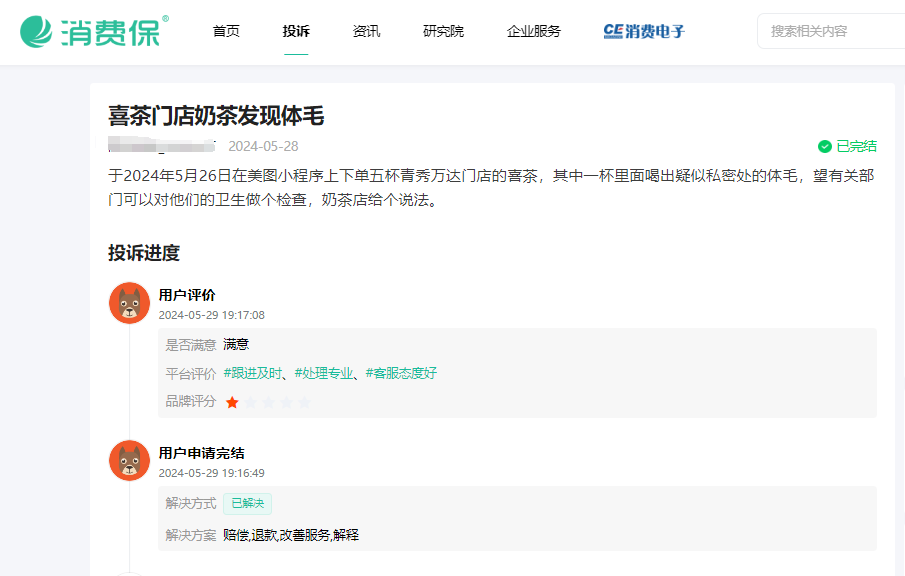This screenshot has height=576, width=905.
Task: Click the #跟进及时 tag
Action: pos(252,373)
